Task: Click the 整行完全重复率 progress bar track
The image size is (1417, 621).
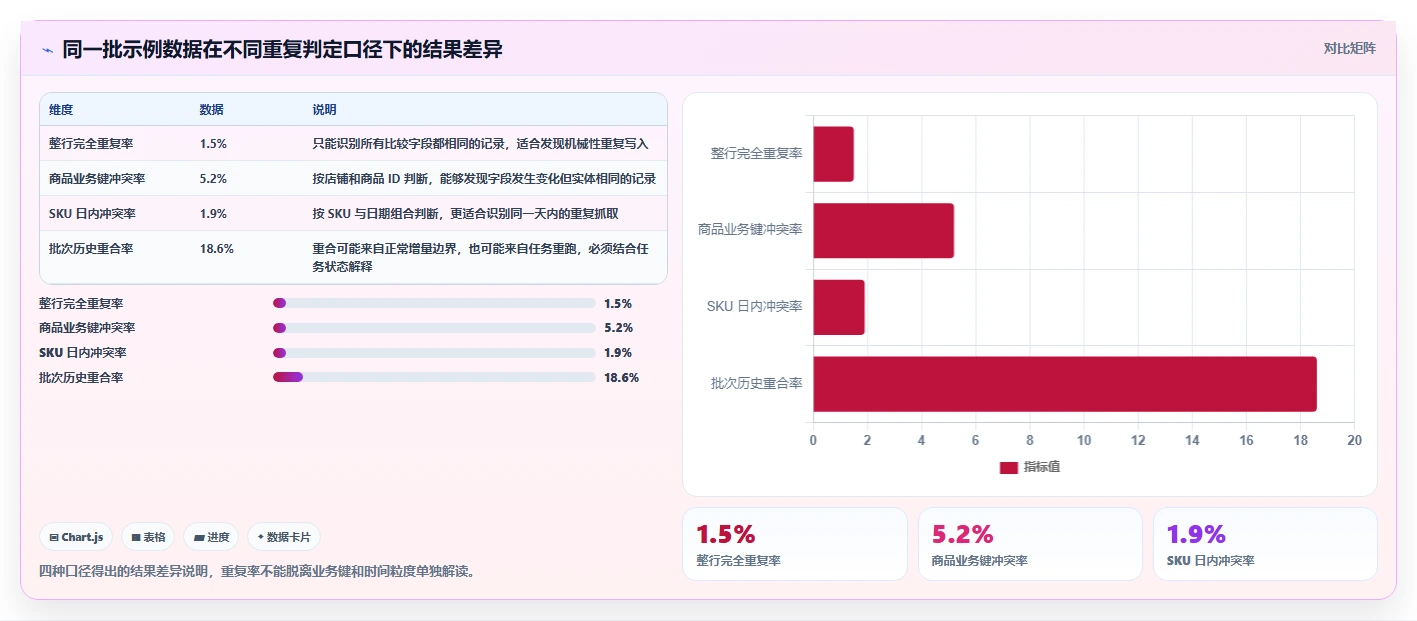Action: [434, 303]
